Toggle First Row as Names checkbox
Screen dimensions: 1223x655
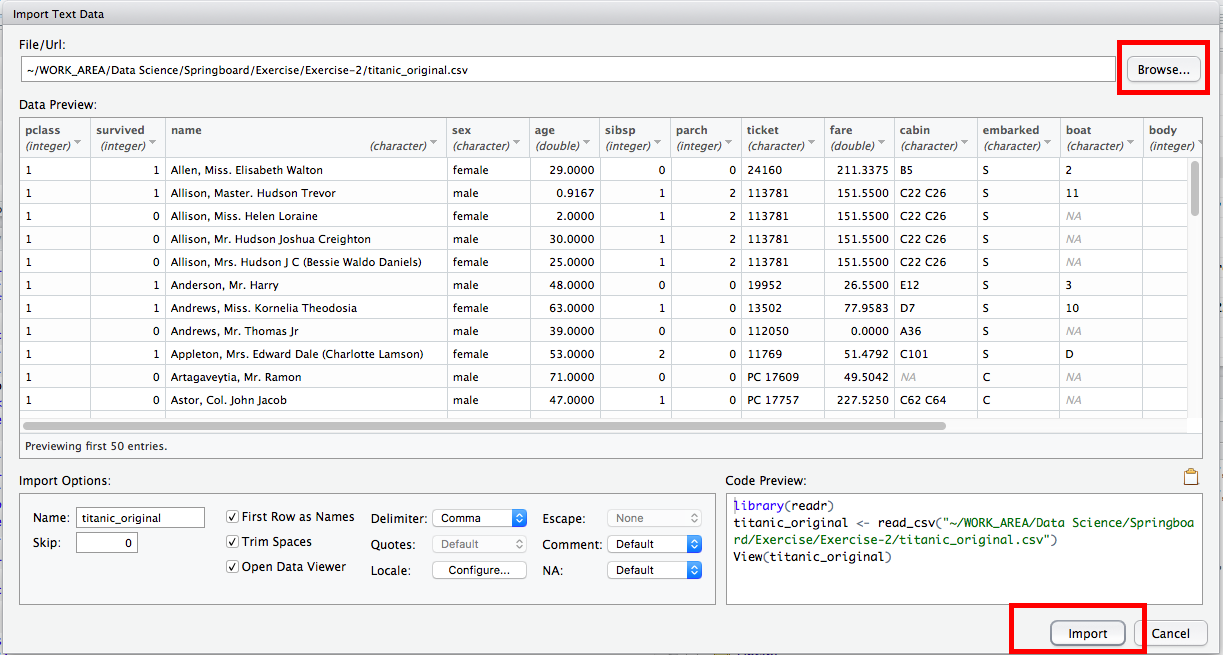233,517
